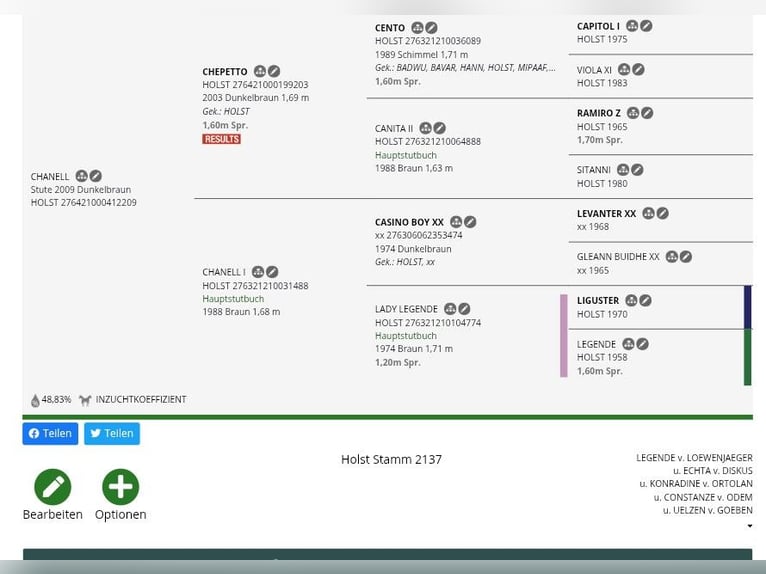766x574 pixels.
Task: Open pedigree icon next to GLEANN BUIDHE XX
Action: coord(672,257)
